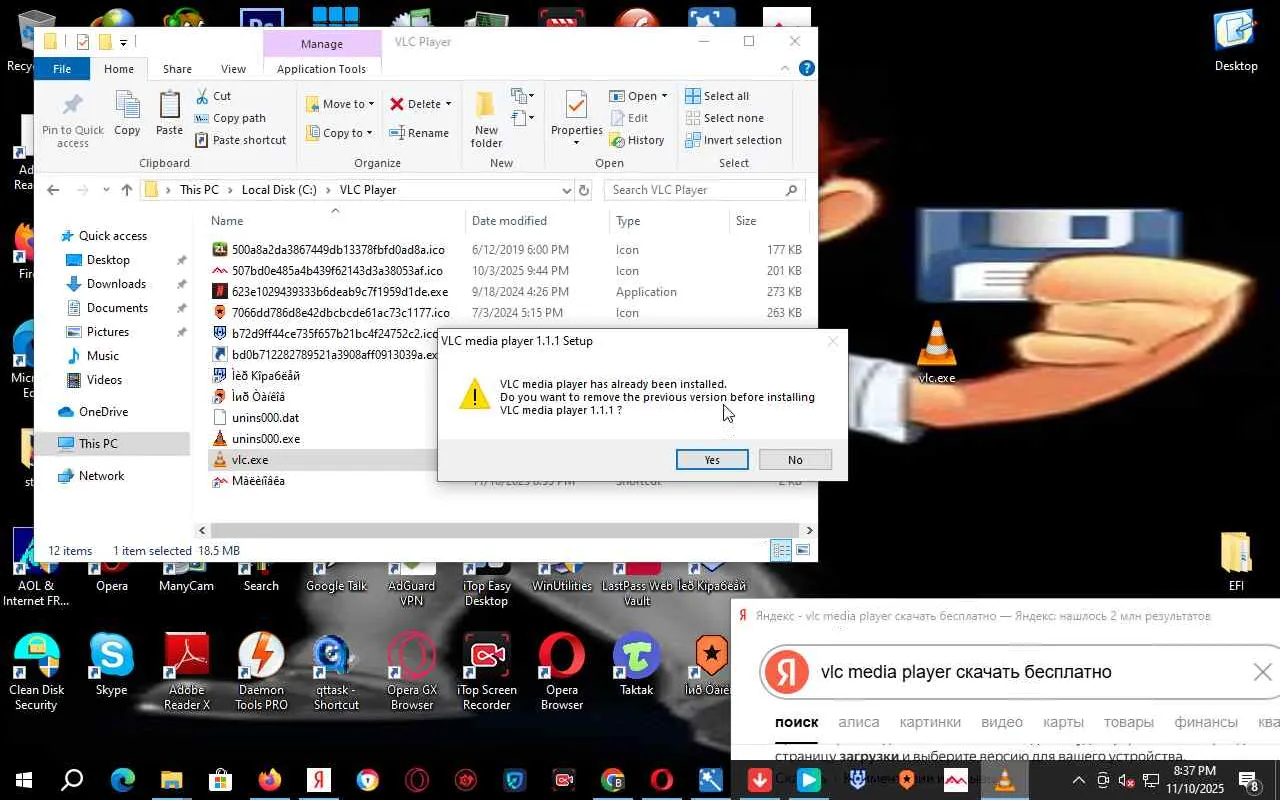Click the Paste icon in the ribbon

click(169, 113)
